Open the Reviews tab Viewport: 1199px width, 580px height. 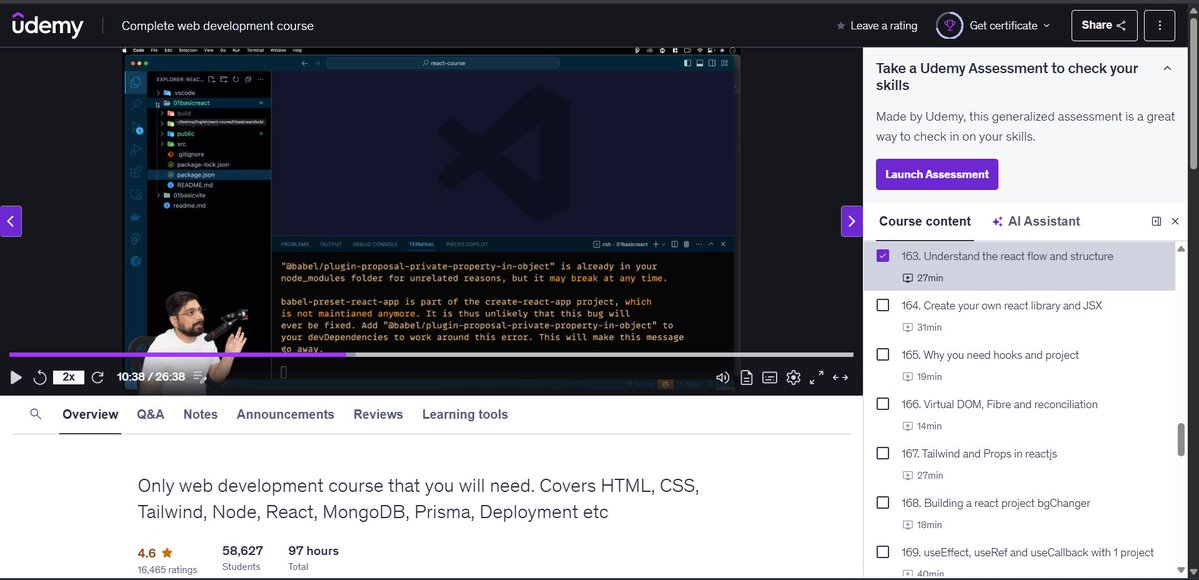point(378,414)
